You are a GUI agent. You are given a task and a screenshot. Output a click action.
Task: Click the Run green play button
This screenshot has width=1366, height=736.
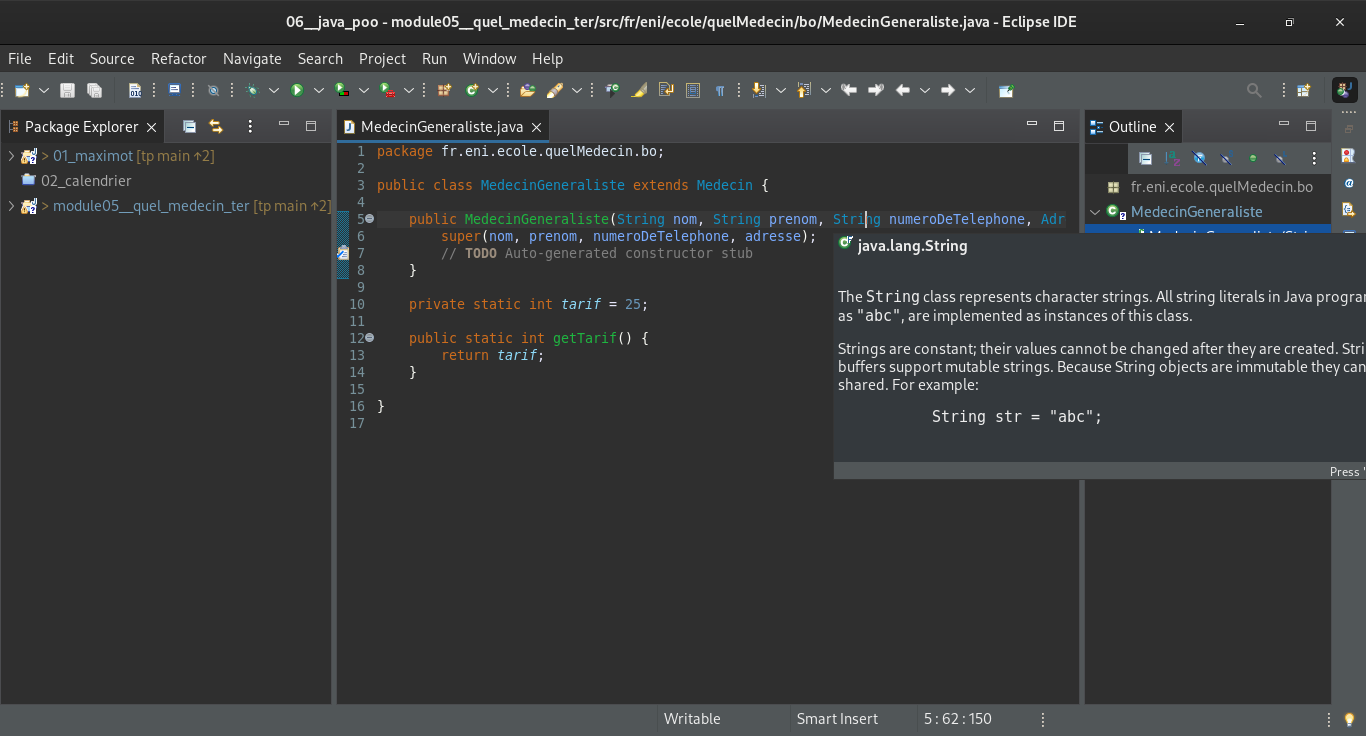click(297, 90)
